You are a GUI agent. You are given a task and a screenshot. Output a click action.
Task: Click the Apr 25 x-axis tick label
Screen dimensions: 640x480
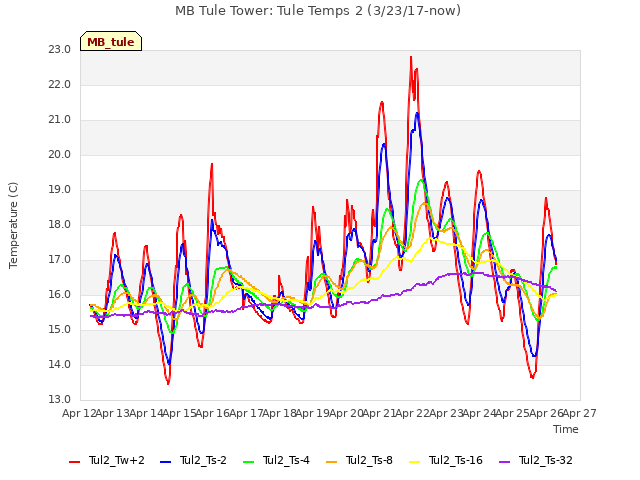(512, 413)
